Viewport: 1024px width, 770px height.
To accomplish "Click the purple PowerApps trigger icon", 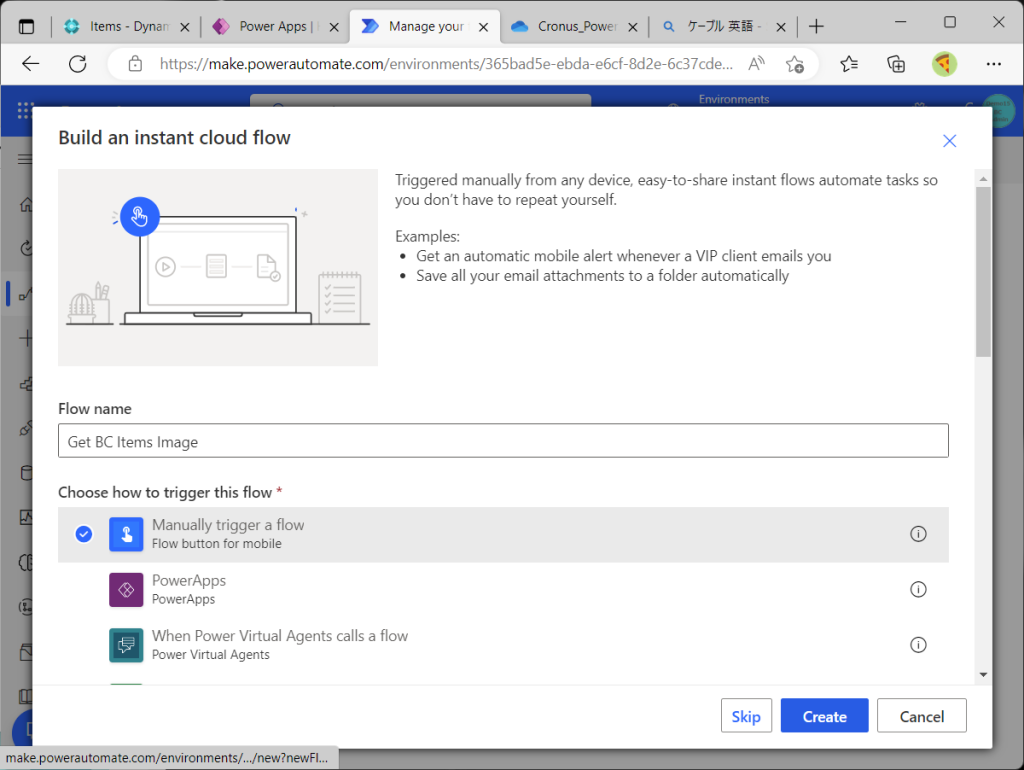I will 126,590.
